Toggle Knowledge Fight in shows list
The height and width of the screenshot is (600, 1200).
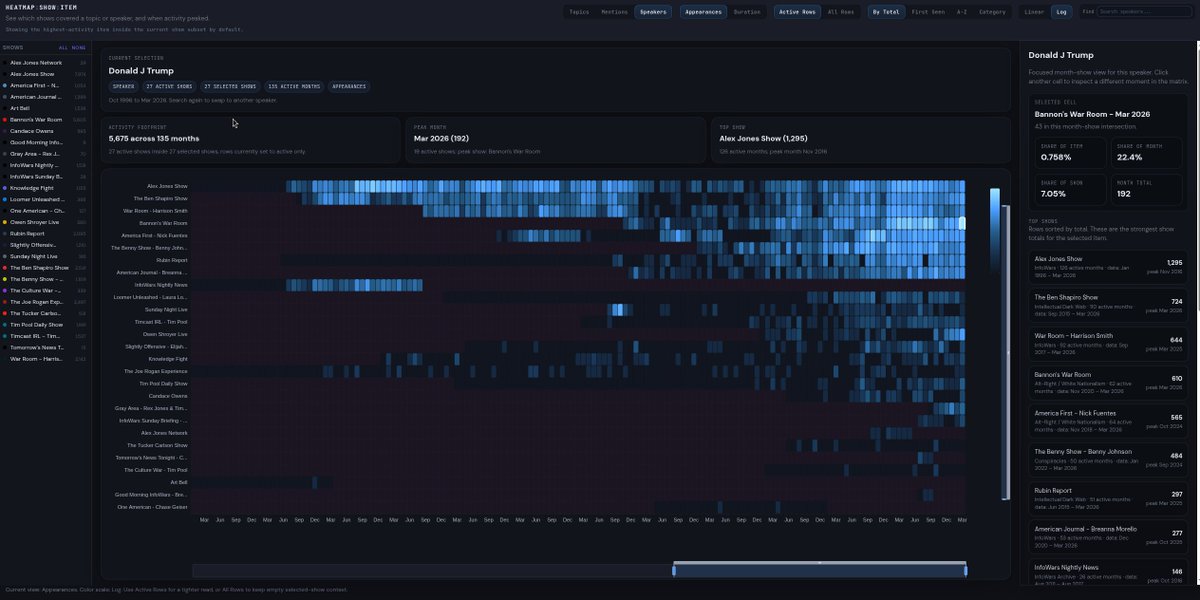pos(45,188)
